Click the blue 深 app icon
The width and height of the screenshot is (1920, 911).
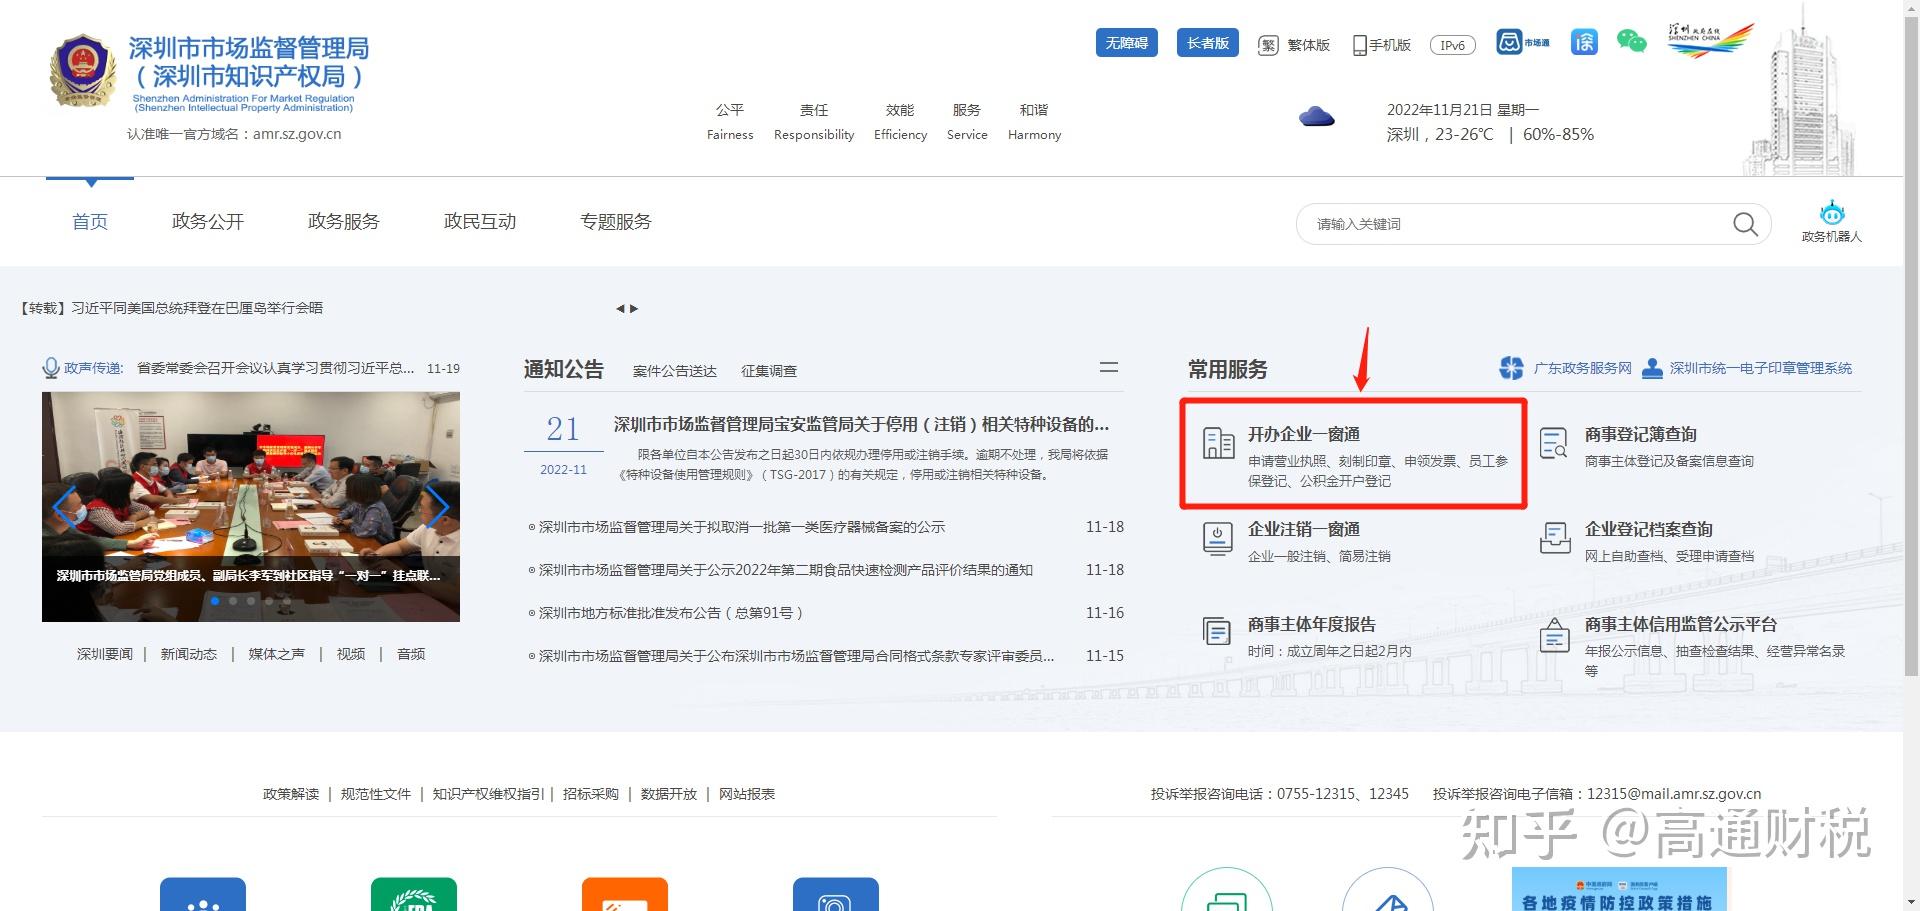pos(1584,42)
